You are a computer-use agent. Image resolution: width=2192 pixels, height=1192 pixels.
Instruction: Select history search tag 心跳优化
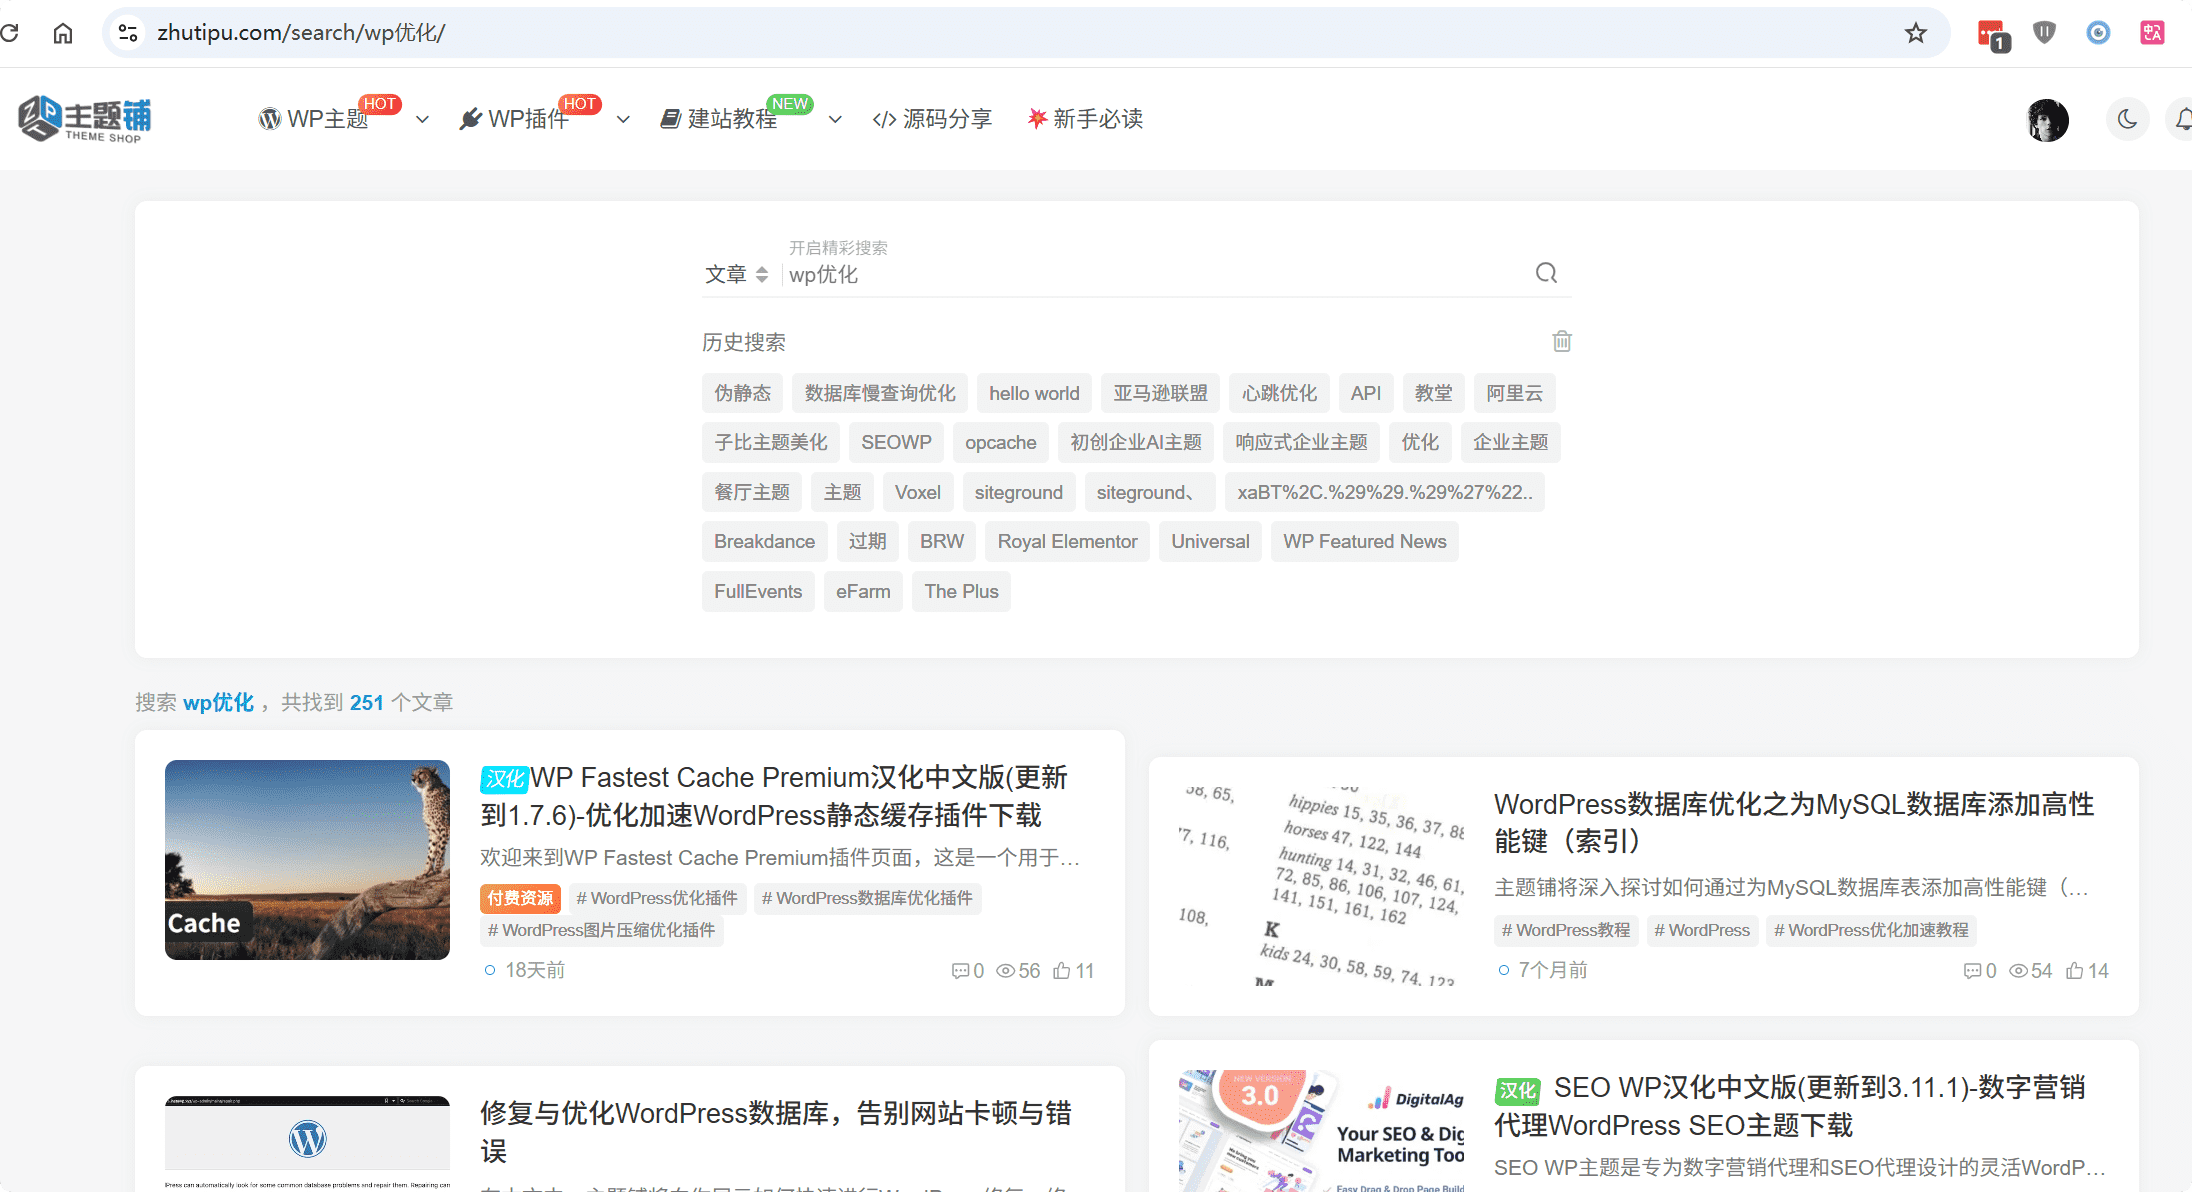[x=1279, y=393]
